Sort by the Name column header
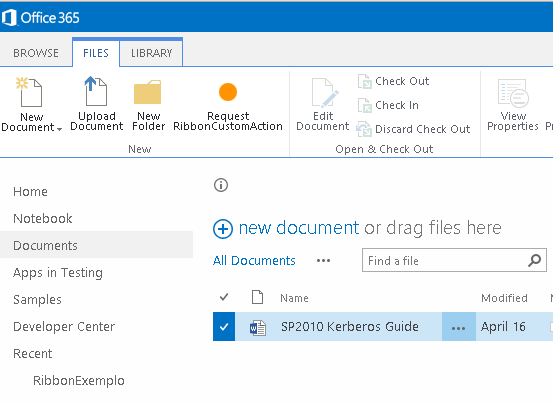 (x=294, y=298)
